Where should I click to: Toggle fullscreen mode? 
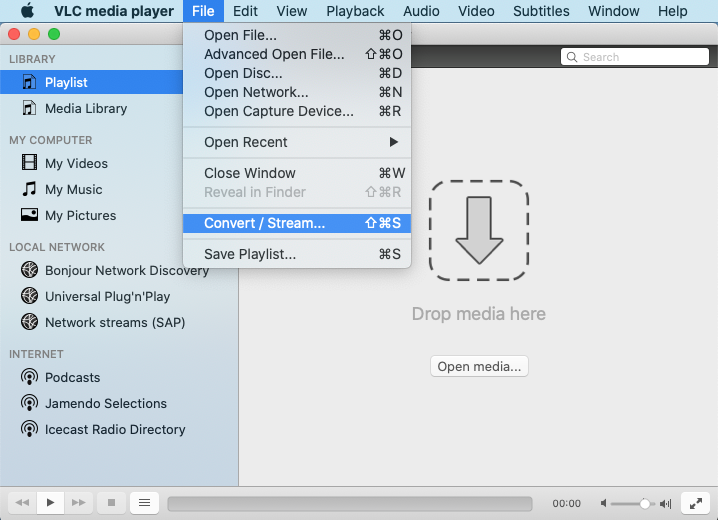696,504
